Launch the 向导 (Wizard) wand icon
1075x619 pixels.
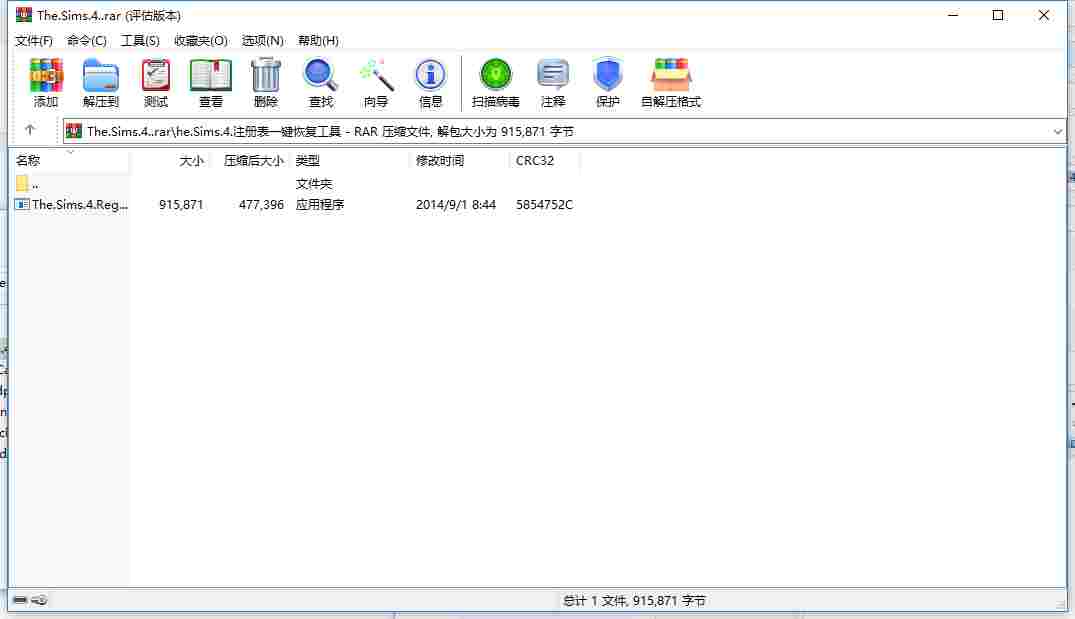[x=376, y=82]
